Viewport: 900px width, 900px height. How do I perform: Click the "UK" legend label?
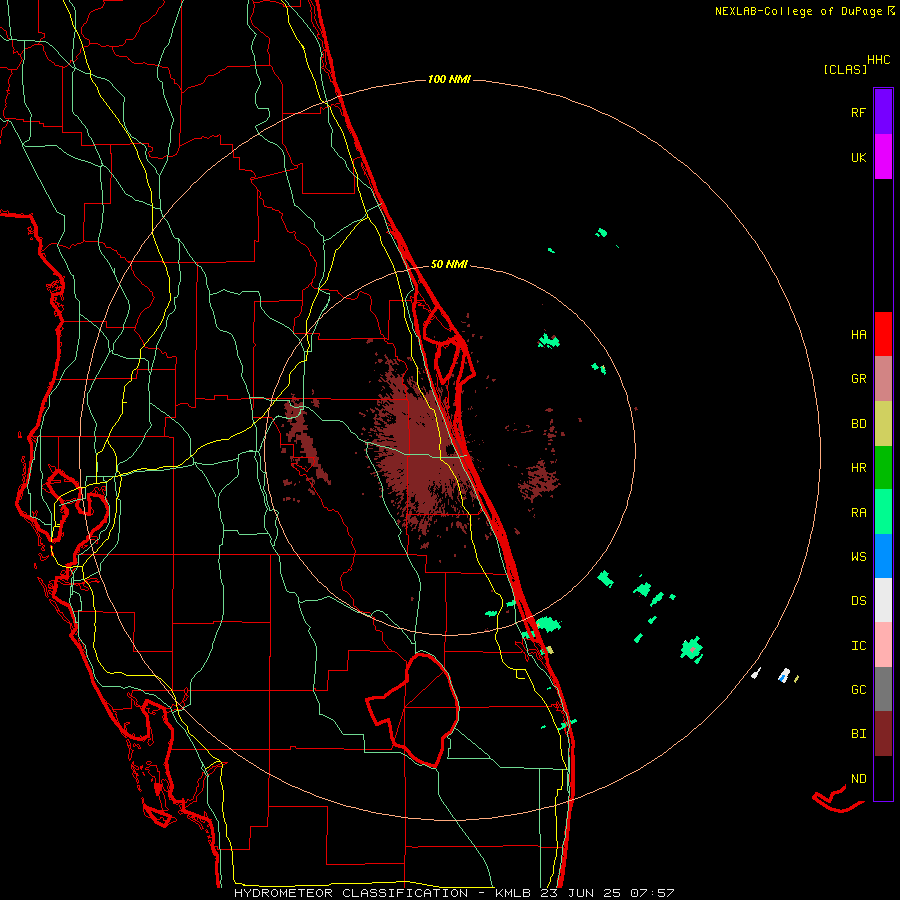pos(858,158)
